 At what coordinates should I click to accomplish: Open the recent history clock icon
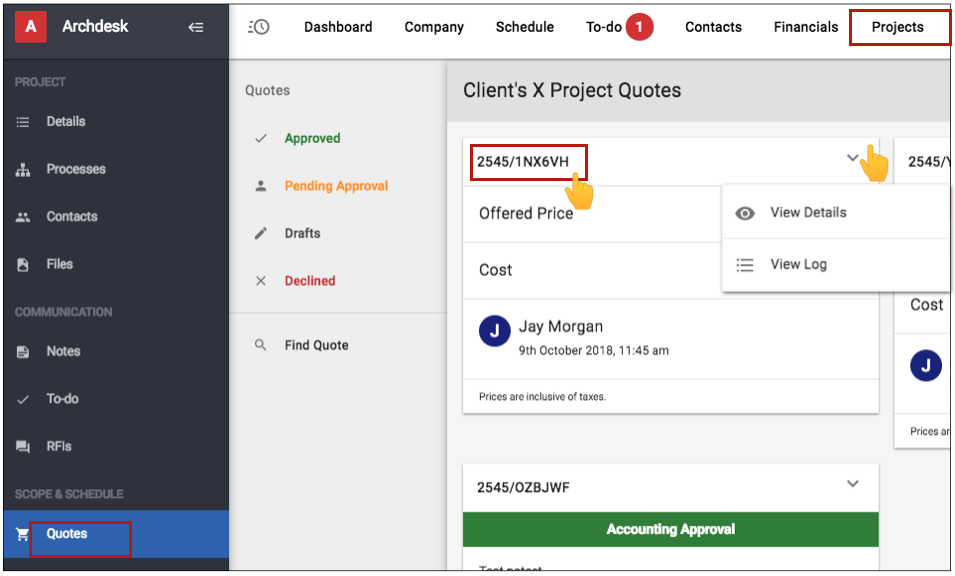click(258, 27)
